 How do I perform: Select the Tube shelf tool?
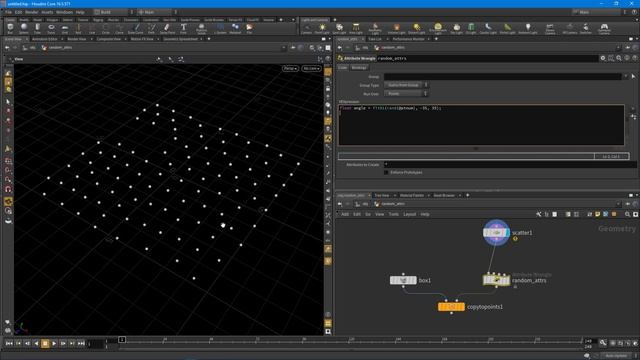click(37, 29)
